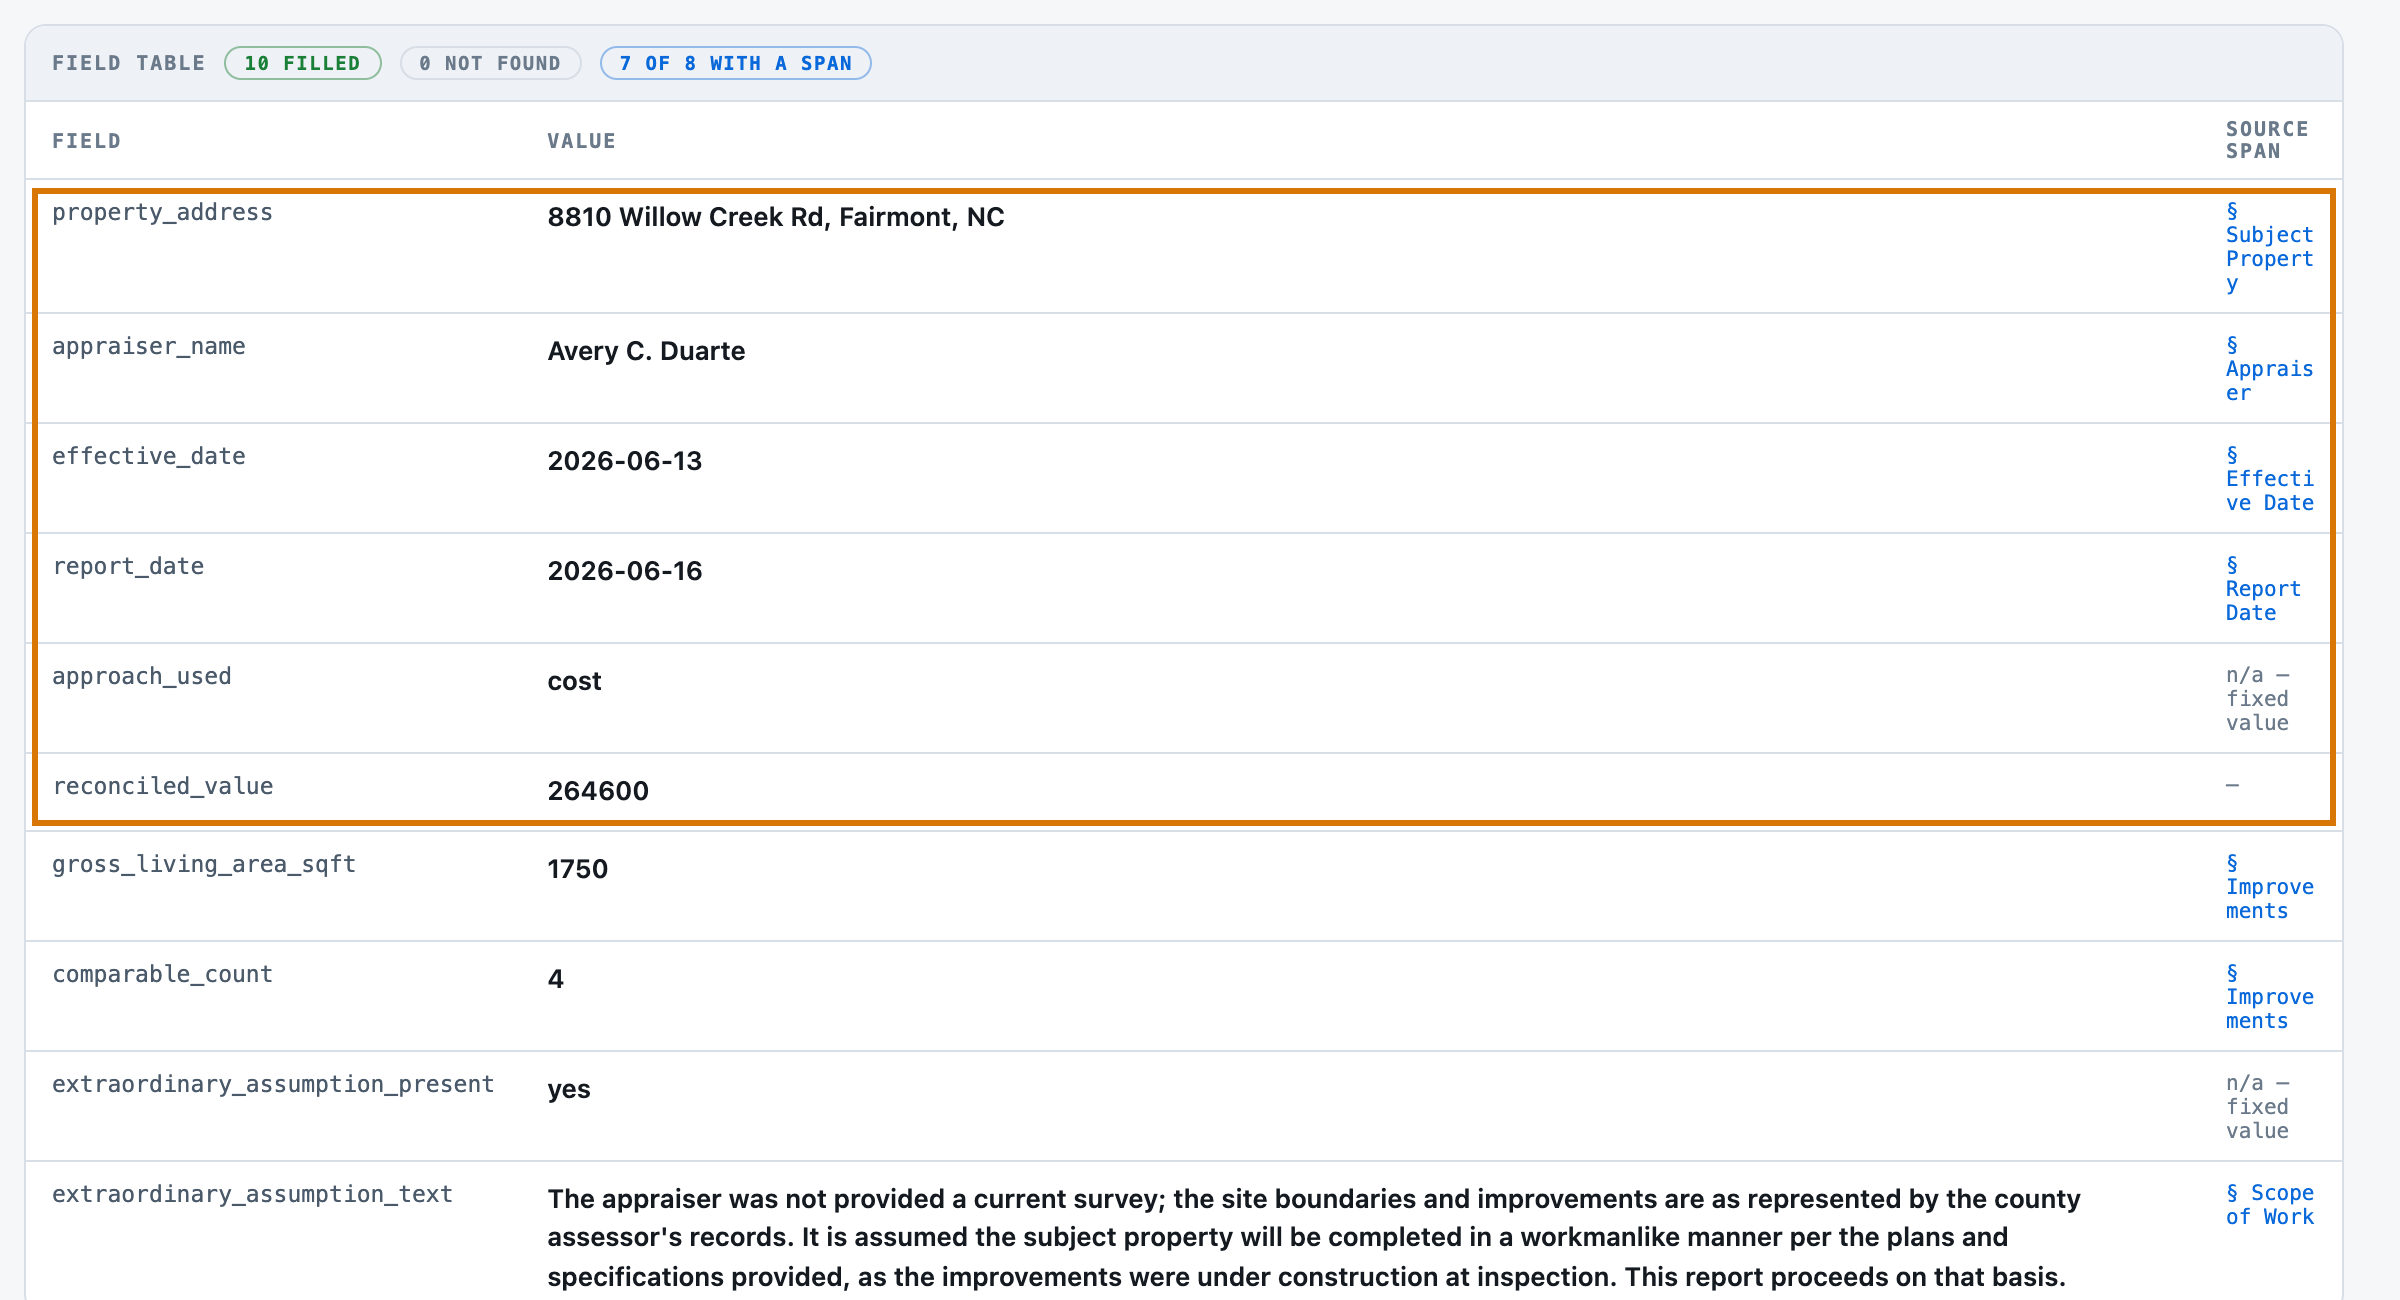Click the extraordinary_assumption_text paragraph
The height and width of the screenshot is (1300, 2400).
tap(1313, 1237)
